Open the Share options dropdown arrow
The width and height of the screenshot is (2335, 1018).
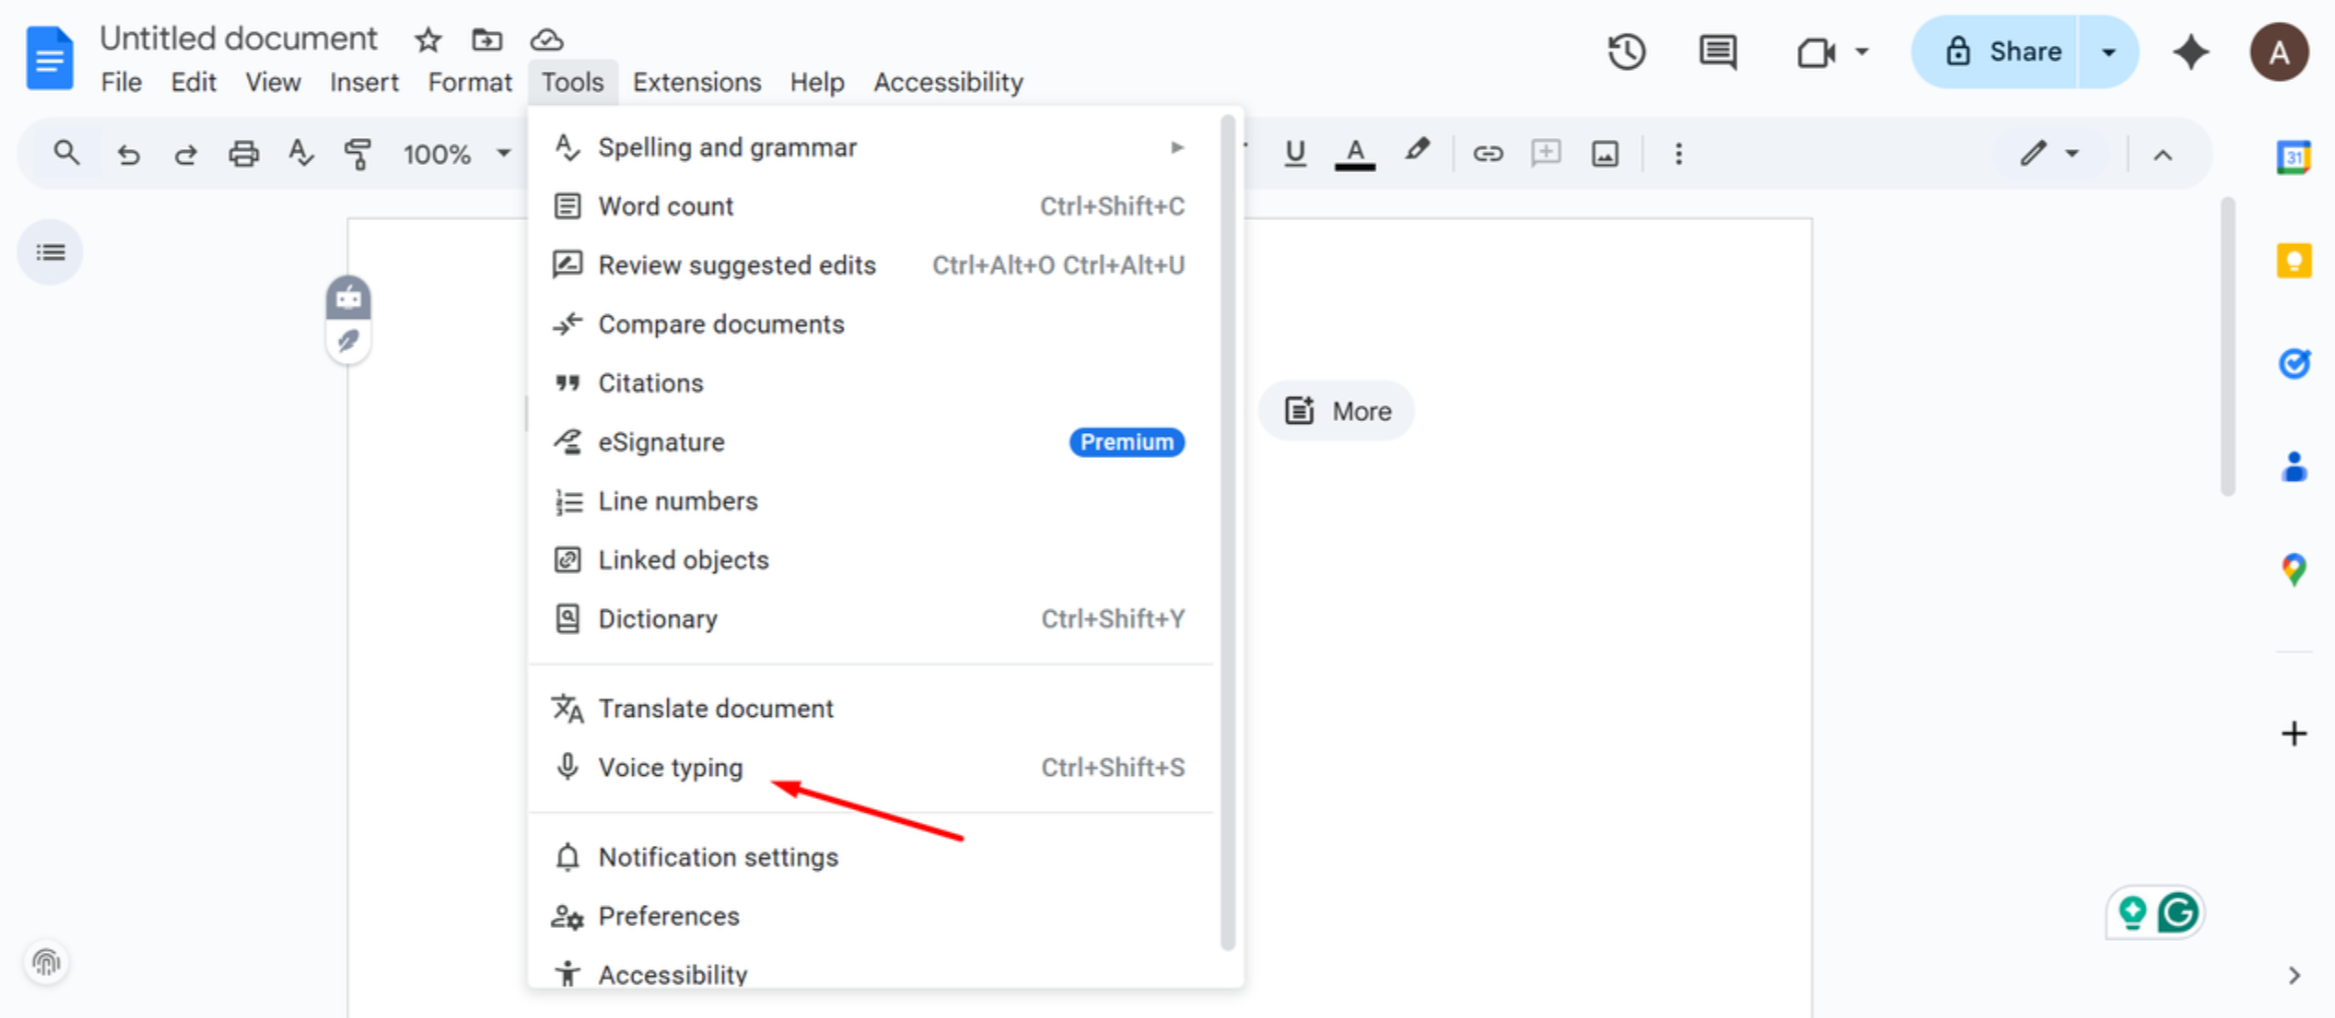2108,52
